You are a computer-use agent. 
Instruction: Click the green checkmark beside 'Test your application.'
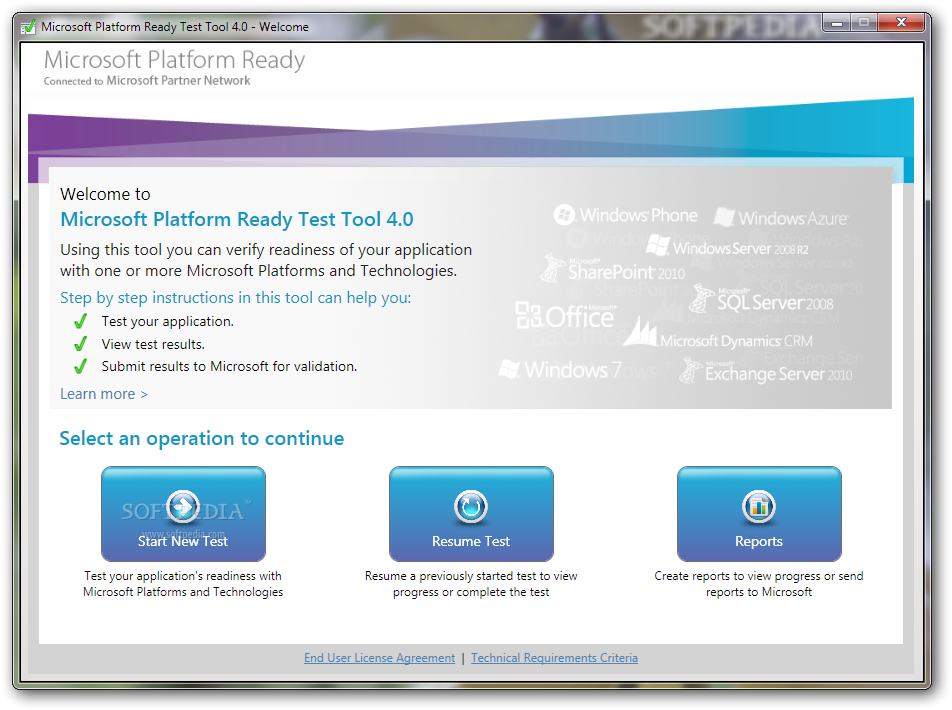pos(80,321)
